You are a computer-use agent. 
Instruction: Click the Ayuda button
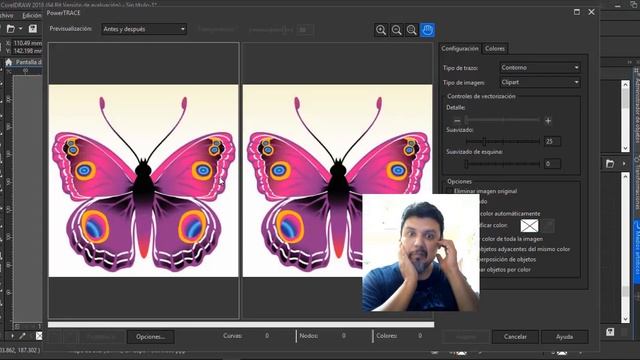[x=564, y=337]
